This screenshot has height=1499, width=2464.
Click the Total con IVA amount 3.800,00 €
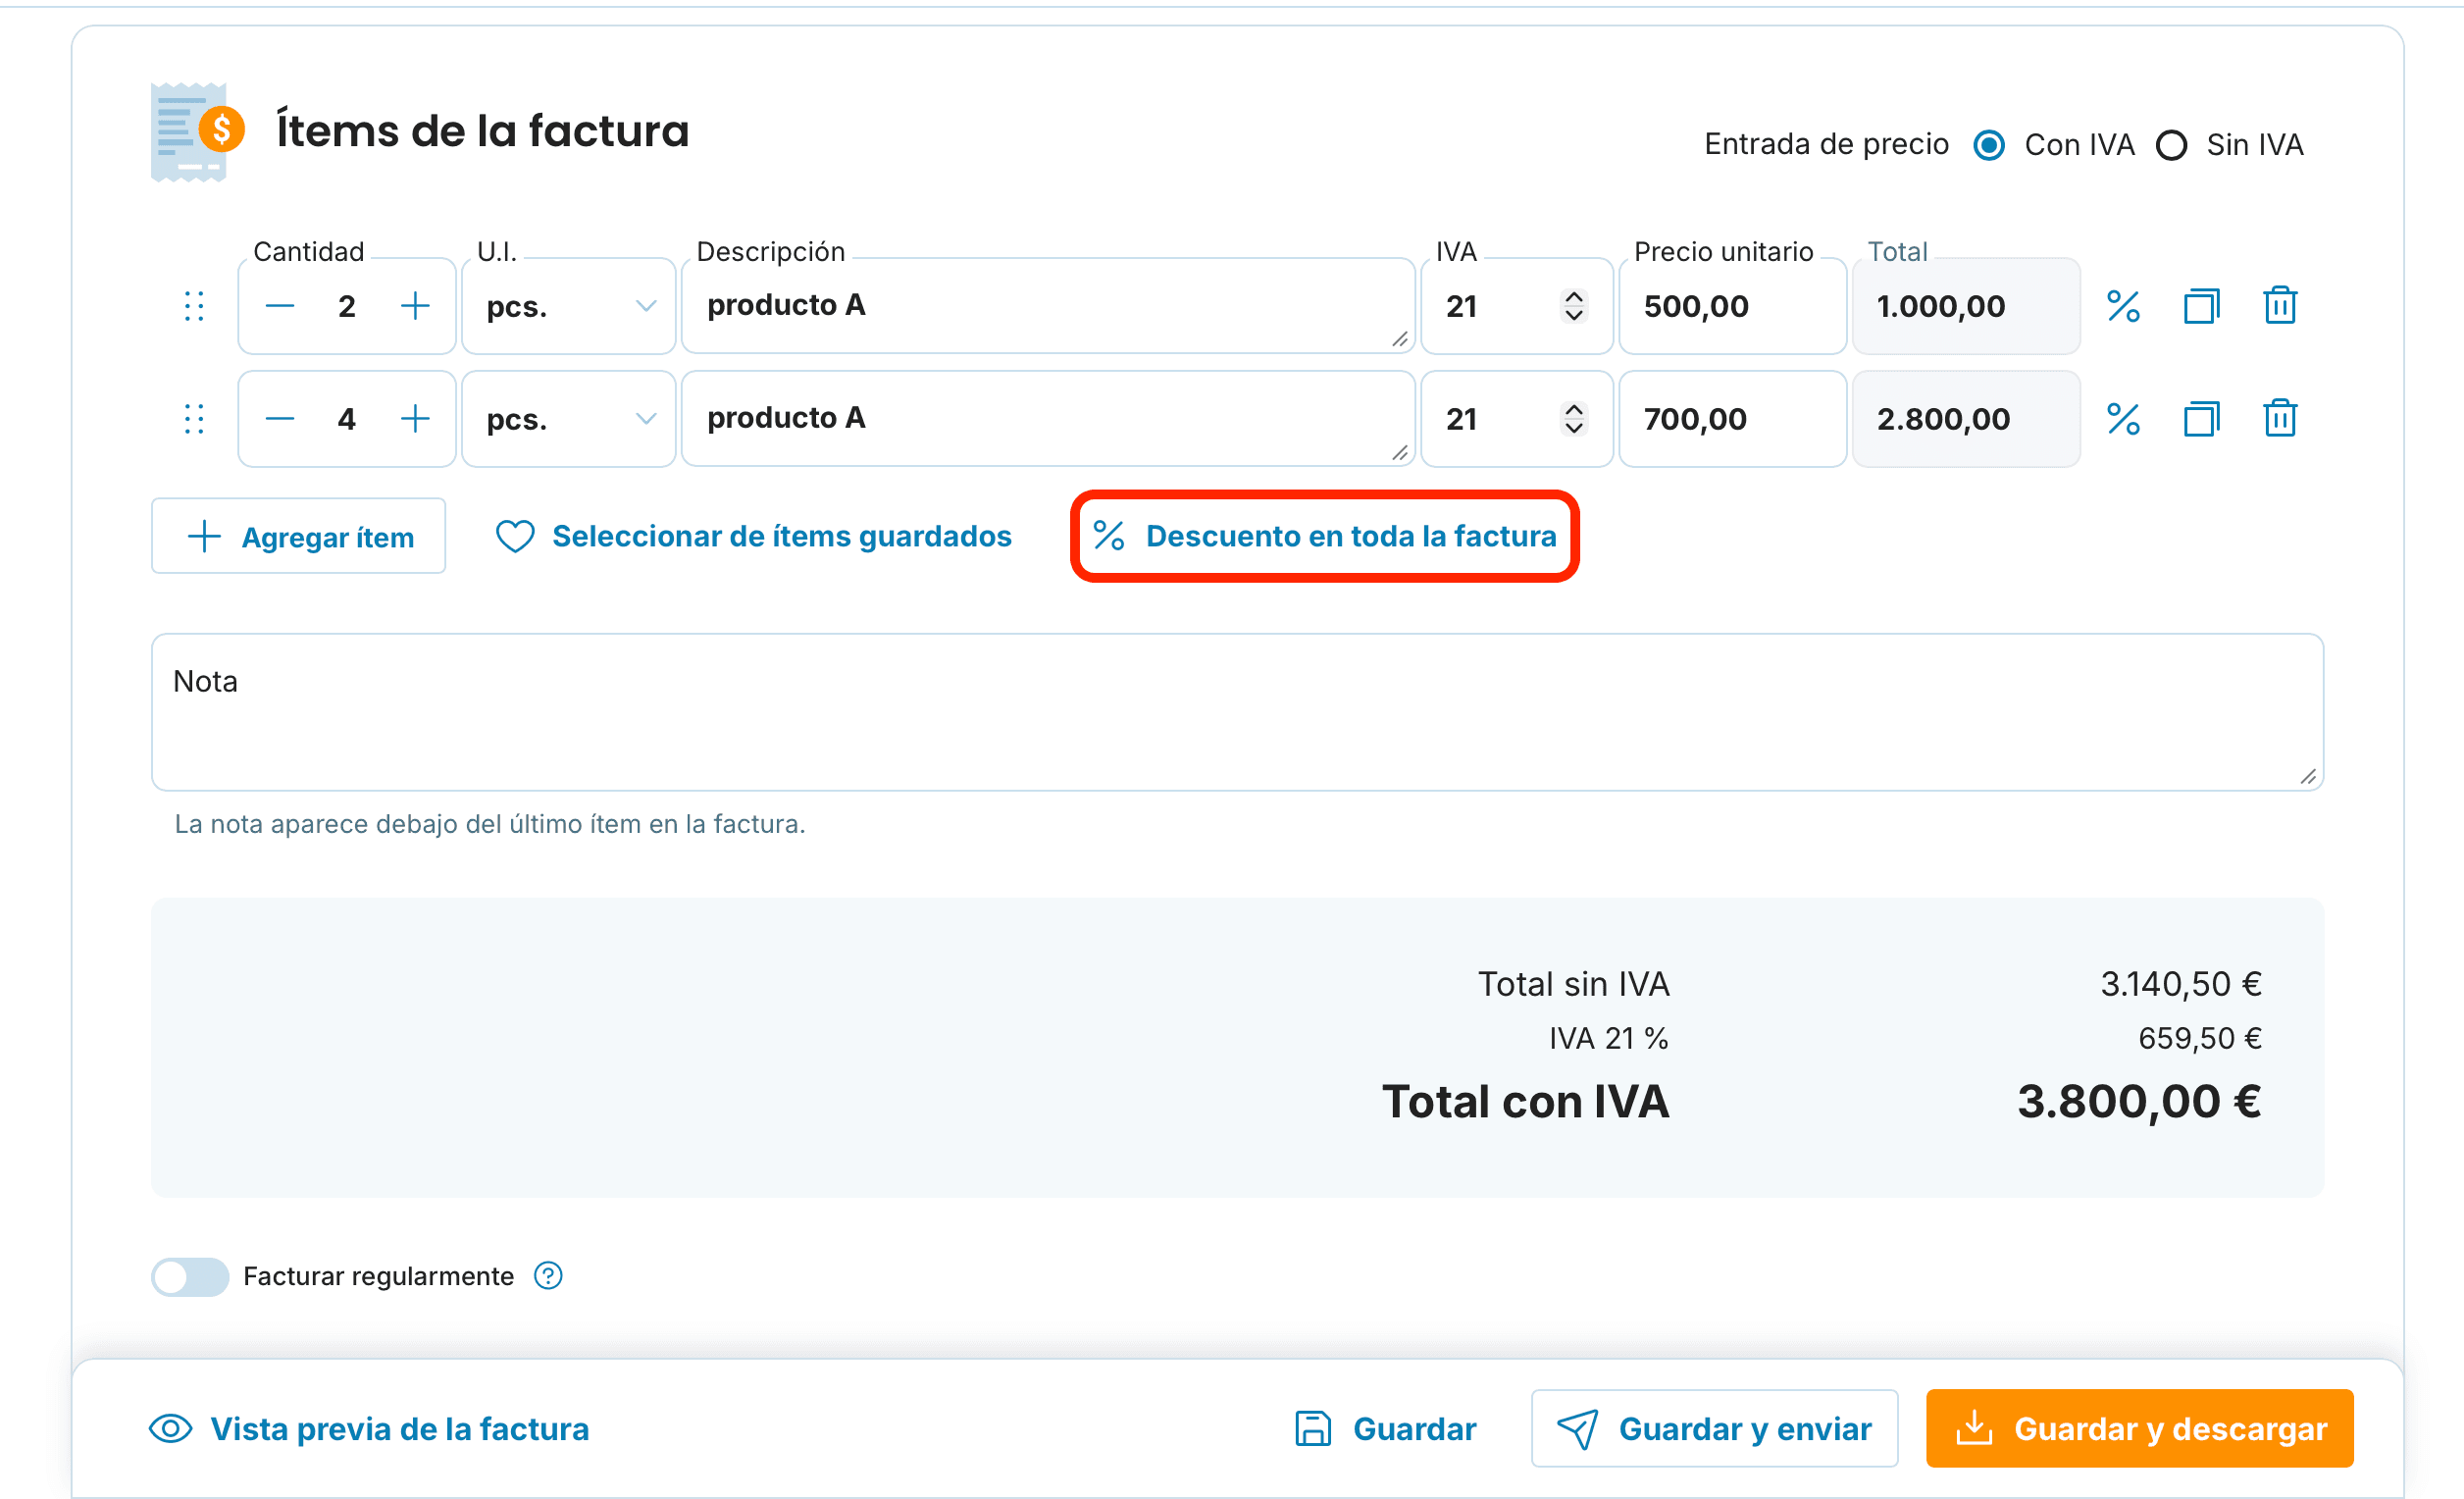[2139, 1101]
